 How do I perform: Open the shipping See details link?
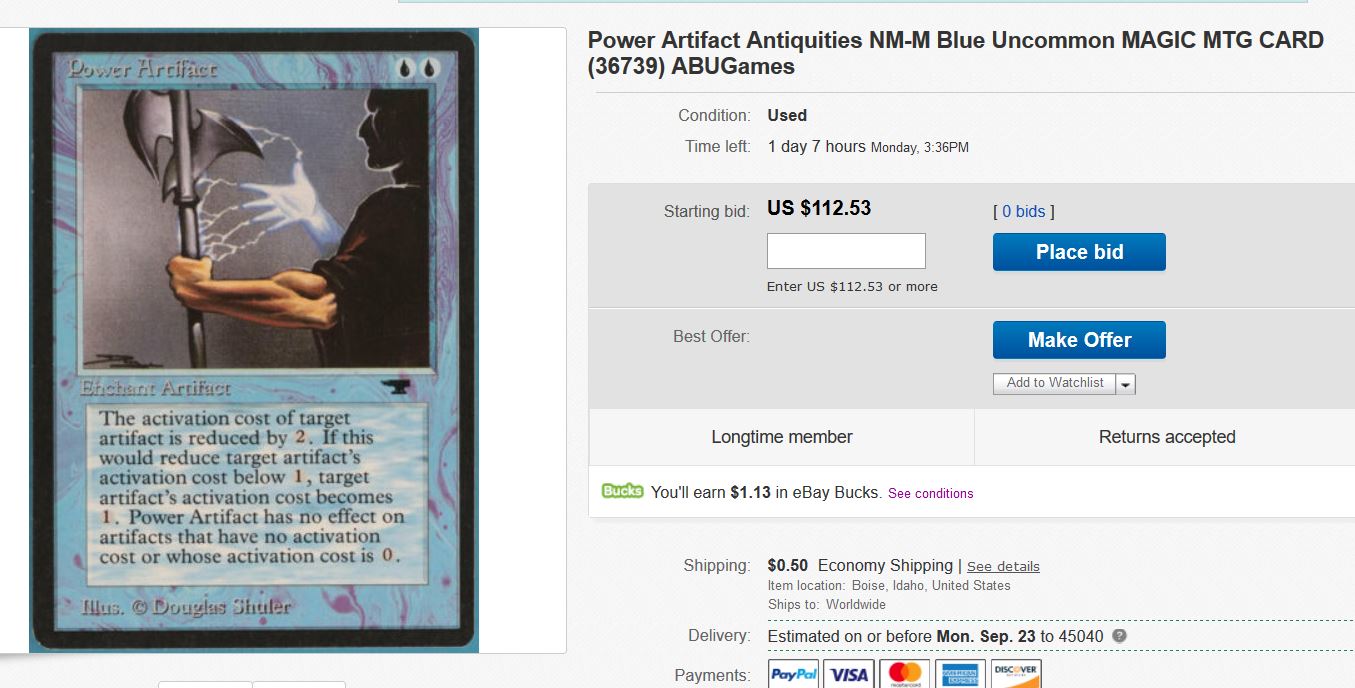(1003, 566)
